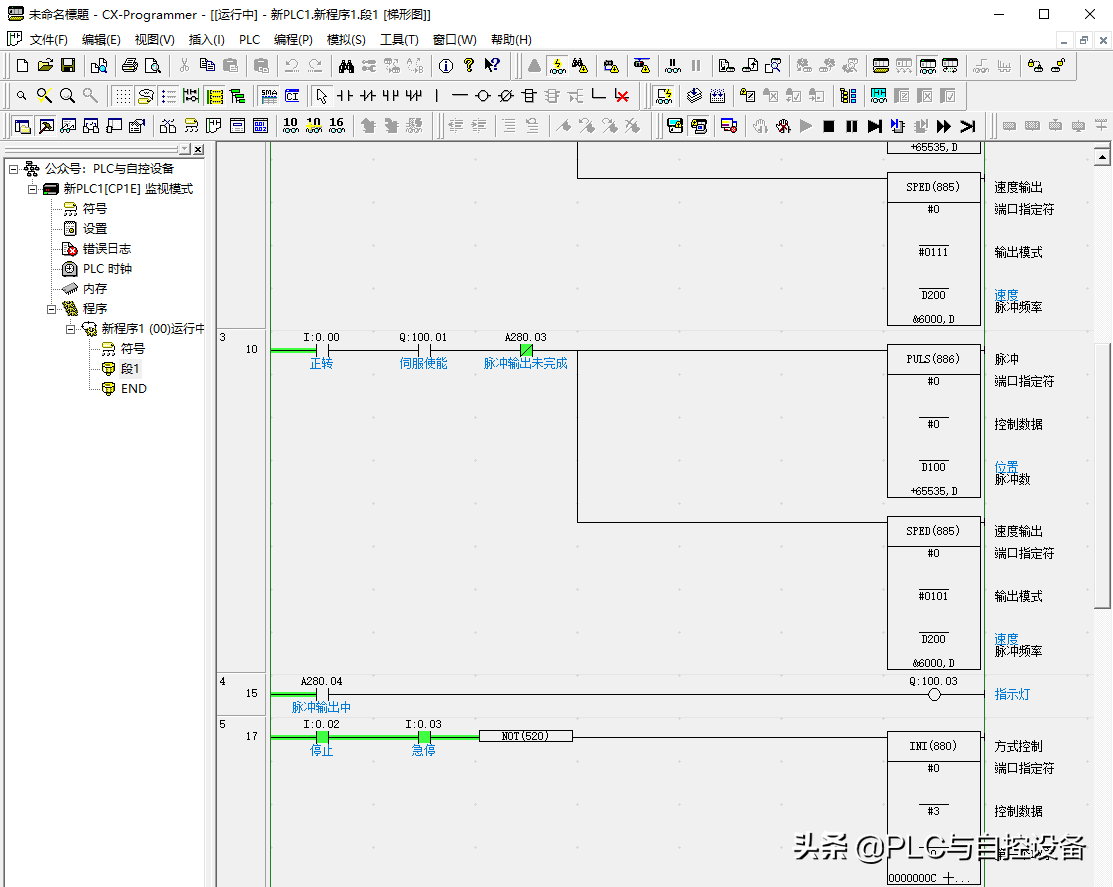Click the print preview icon
This screenshot has height=887, width=1113.
152,66
